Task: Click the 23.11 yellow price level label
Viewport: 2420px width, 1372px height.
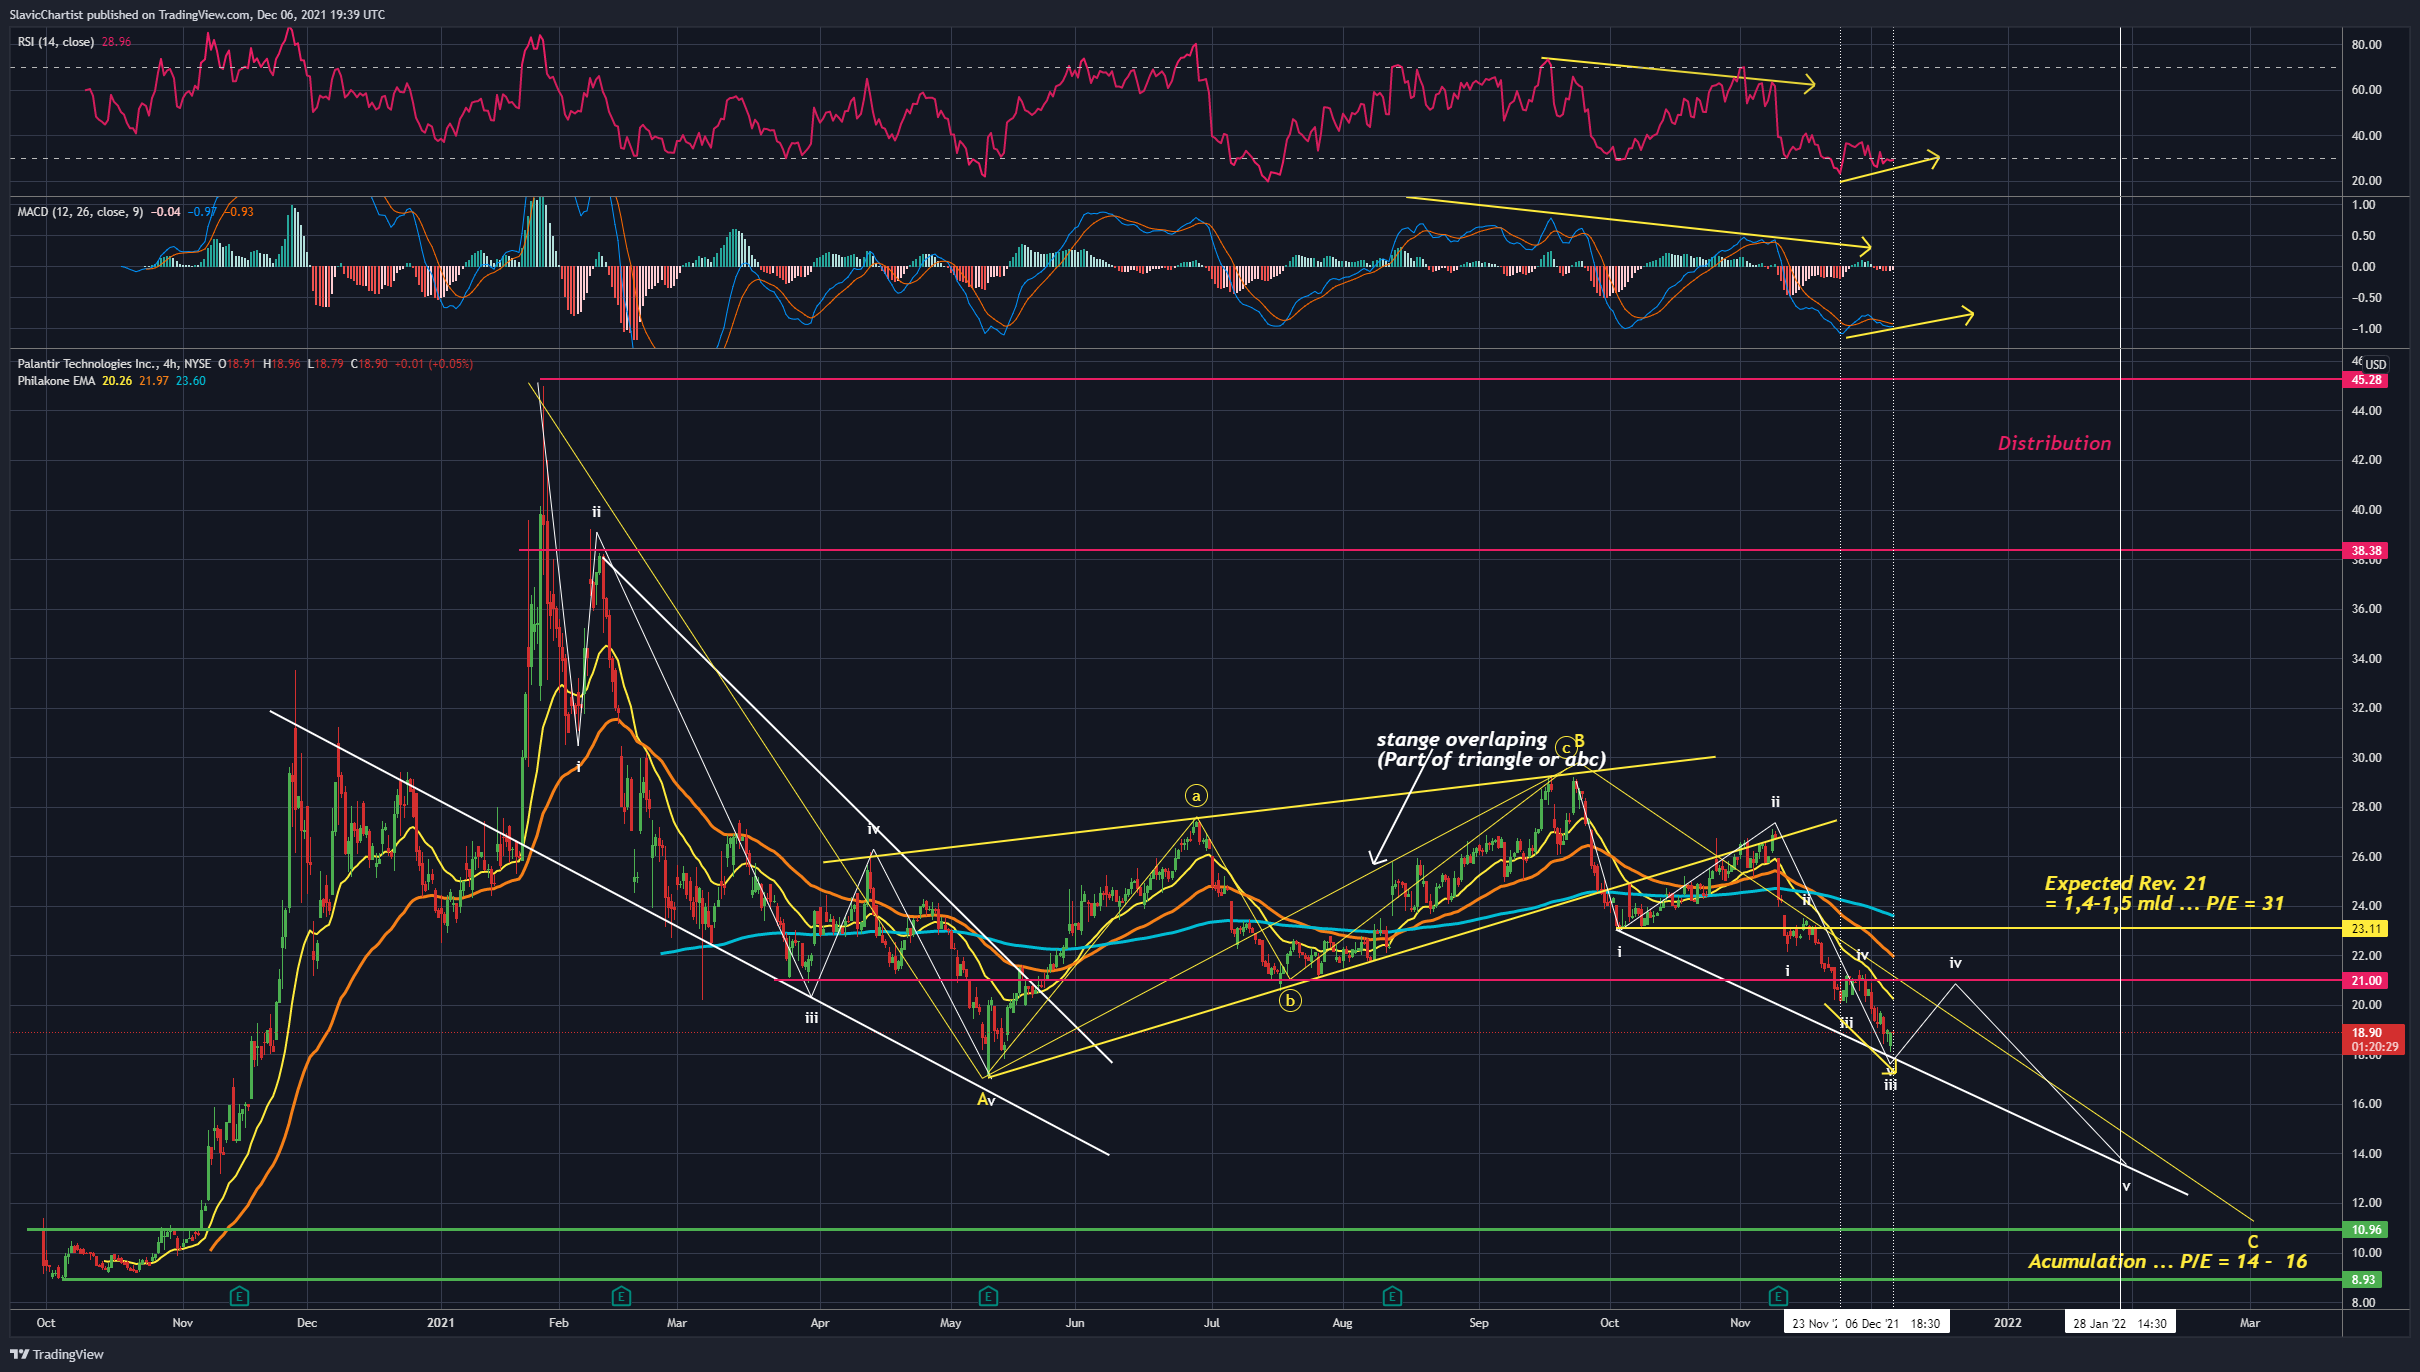Action: click(x=2367, y=929)
